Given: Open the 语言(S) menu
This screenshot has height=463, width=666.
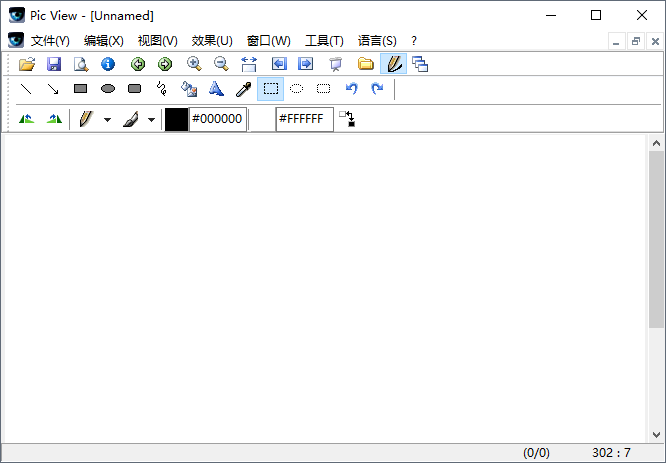Looking at the screenshot, I should (x=377, y=41).
